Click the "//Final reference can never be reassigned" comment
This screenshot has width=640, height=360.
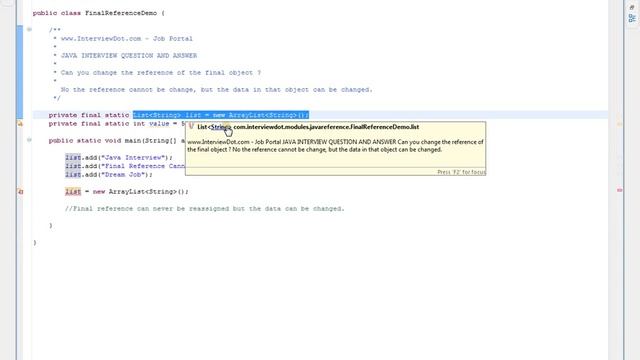(204, 209)
